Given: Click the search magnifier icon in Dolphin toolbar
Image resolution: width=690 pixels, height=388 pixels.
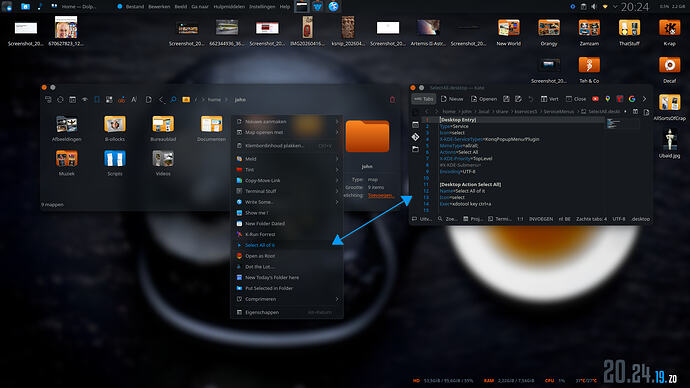Looking at the screenshot, I should (174, 100).
